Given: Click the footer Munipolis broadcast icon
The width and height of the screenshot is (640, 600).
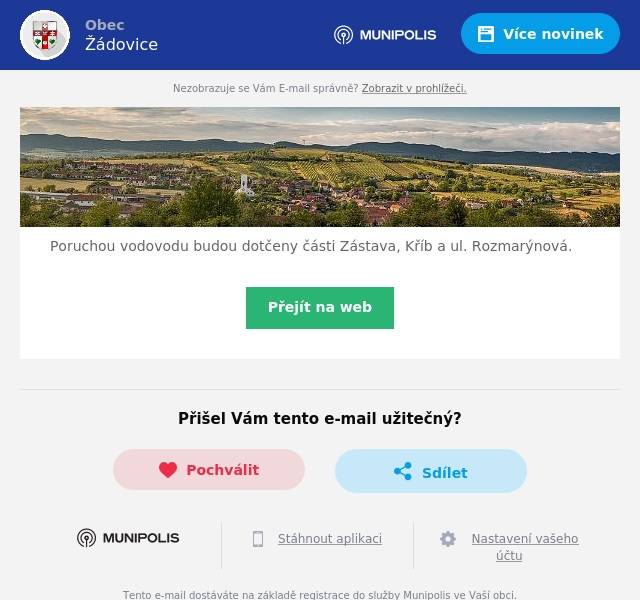Looking at the screenshot, I should [87, 538].
